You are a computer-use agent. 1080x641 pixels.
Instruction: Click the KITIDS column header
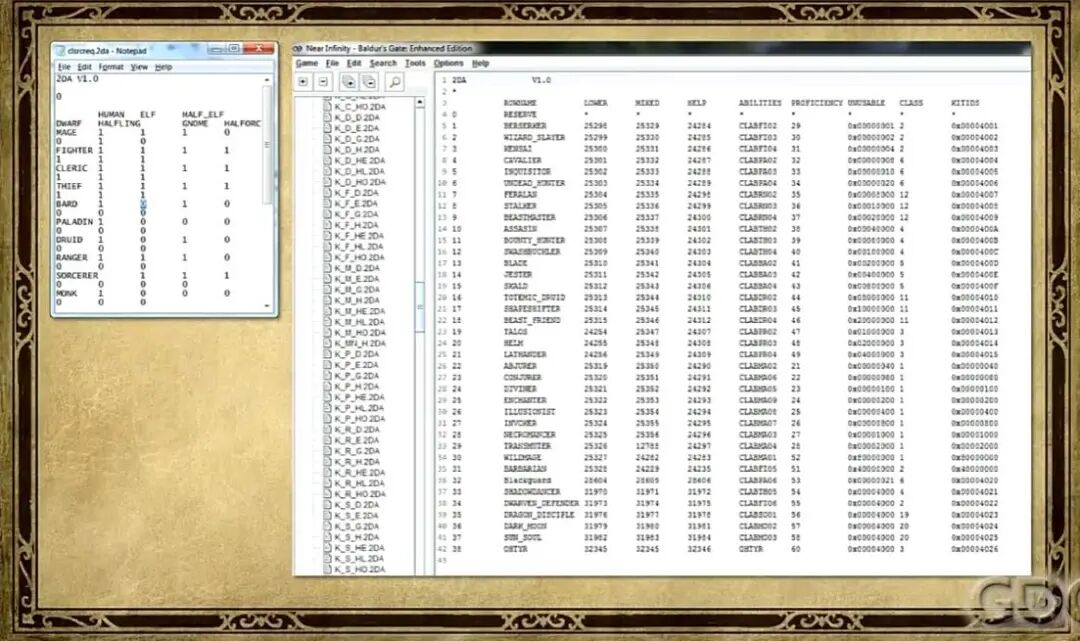[965, 103]
